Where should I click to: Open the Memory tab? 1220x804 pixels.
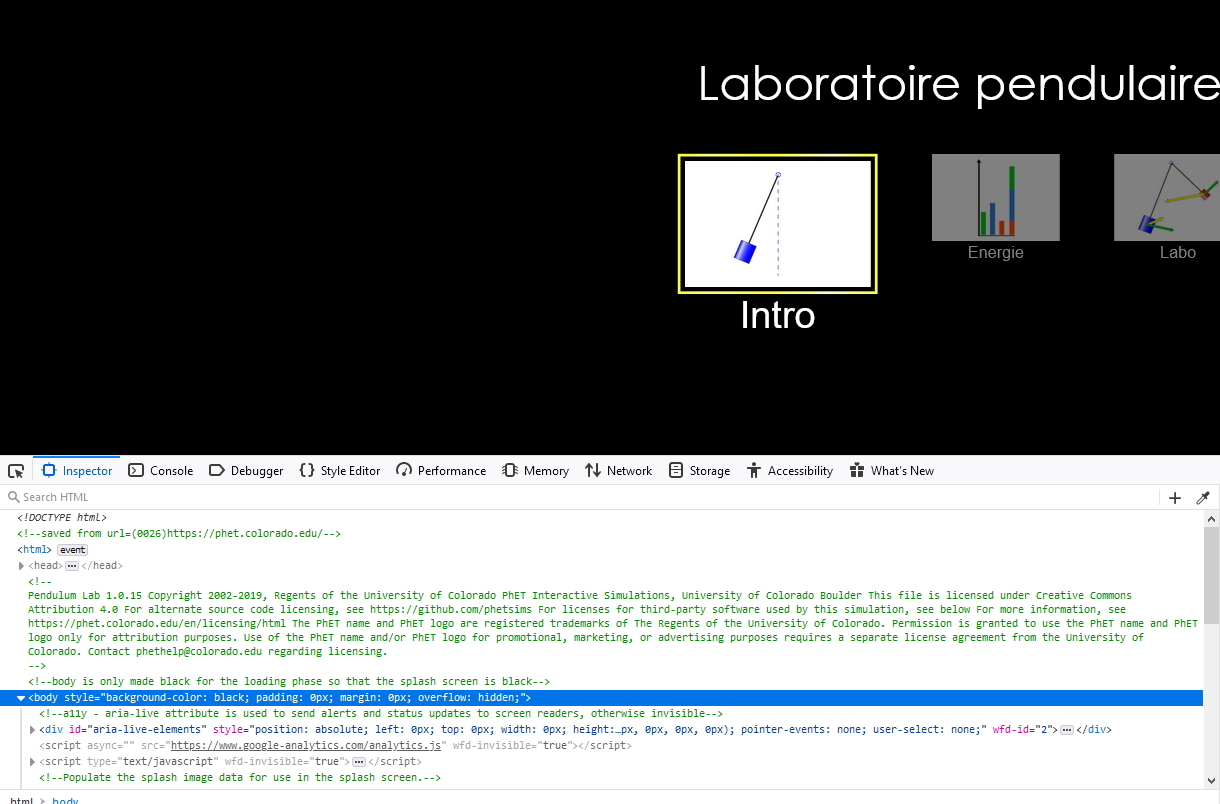535,471
